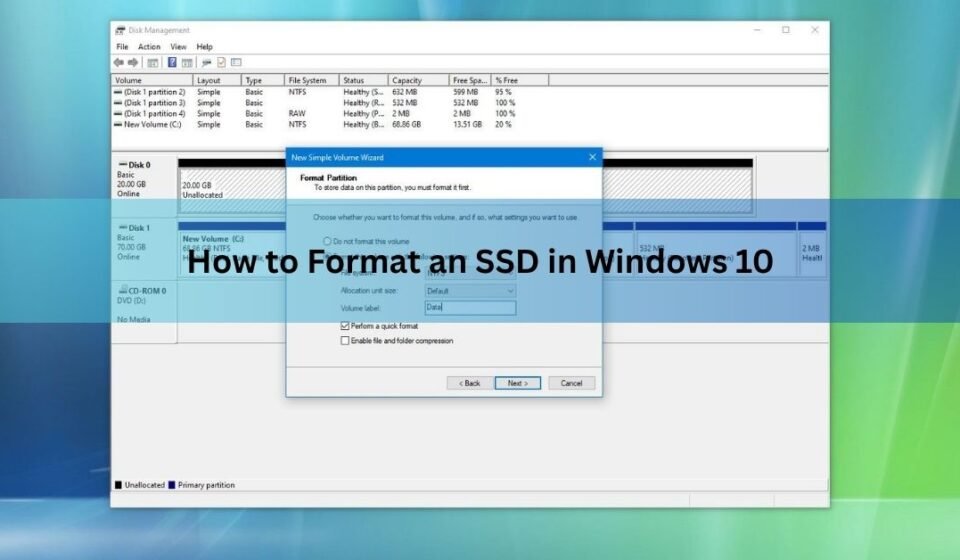The image size is (960, 560).
Task: Toggle Perform a quick format checkbox
Action: click(x=345, y=326)
